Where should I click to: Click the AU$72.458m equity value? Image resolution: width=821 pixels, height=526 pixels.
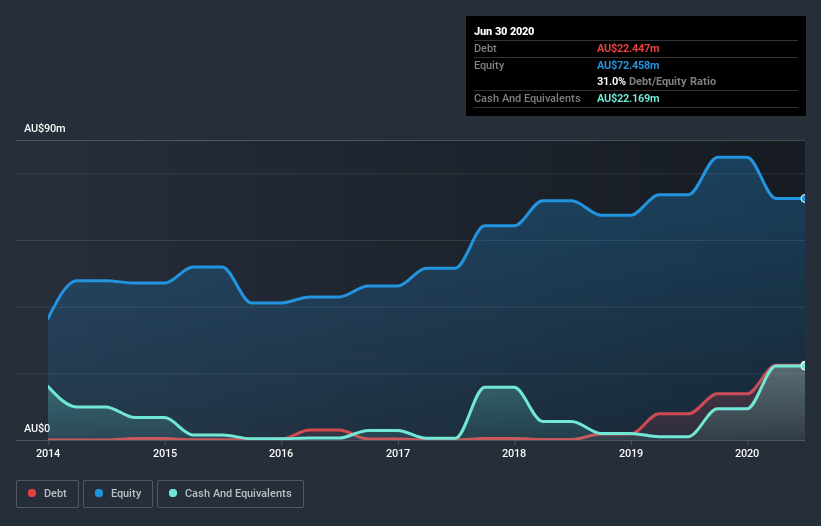point(628,65)
